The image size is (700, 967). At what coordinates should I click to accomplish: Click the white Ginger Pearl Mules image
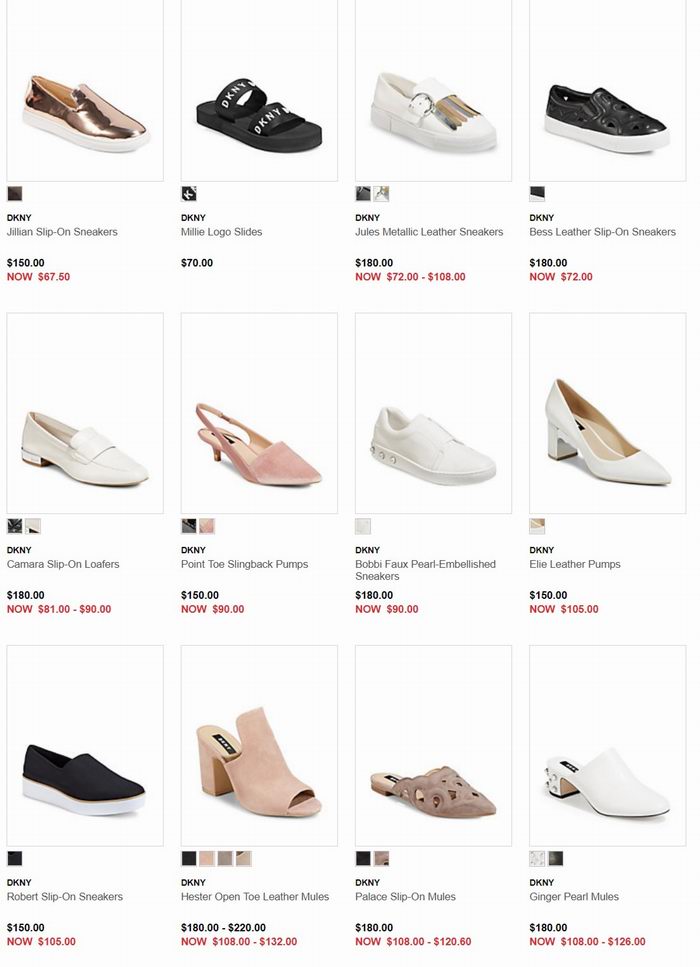tap(607, 746)
